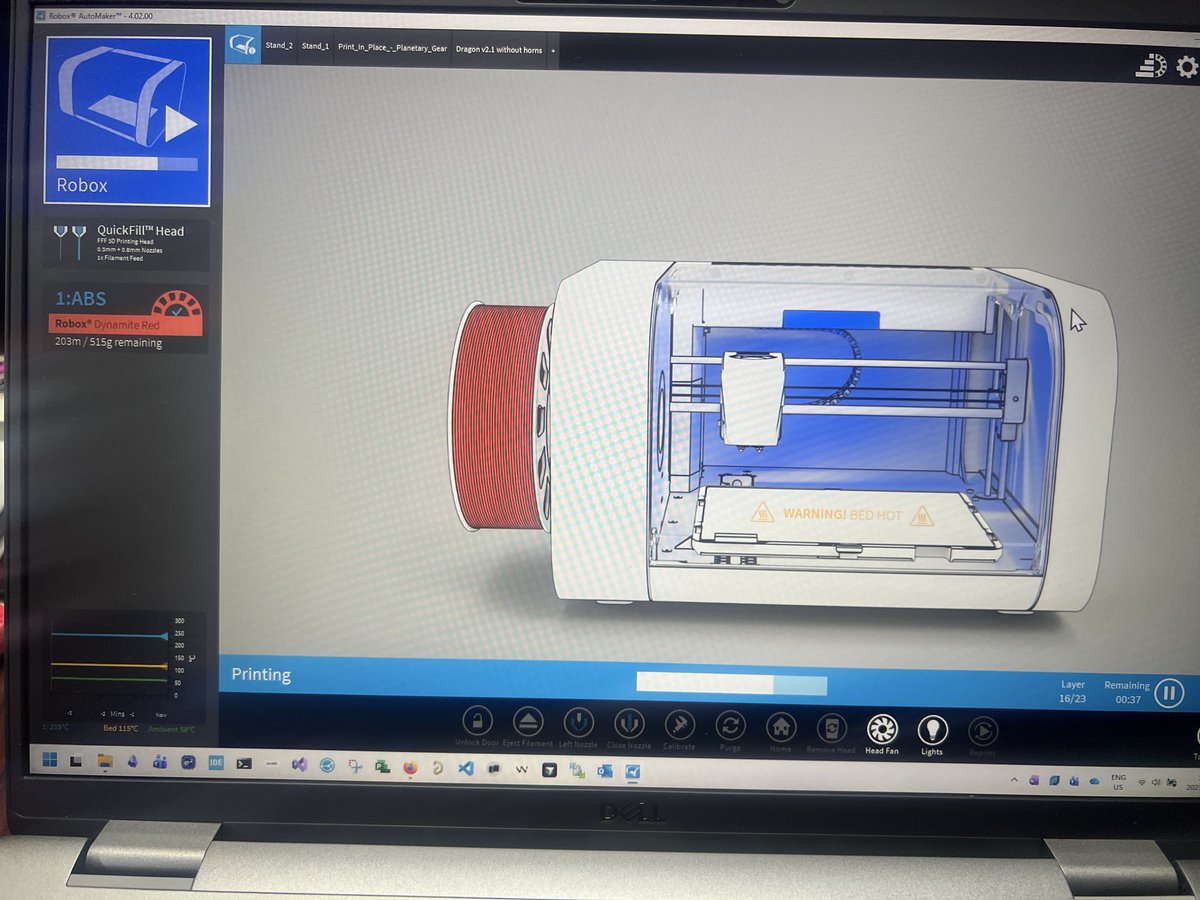This screenshot has width=1200, height=900.
Task: Click the print progress bar
Action: pyautogui.click(x=731, y=684)
